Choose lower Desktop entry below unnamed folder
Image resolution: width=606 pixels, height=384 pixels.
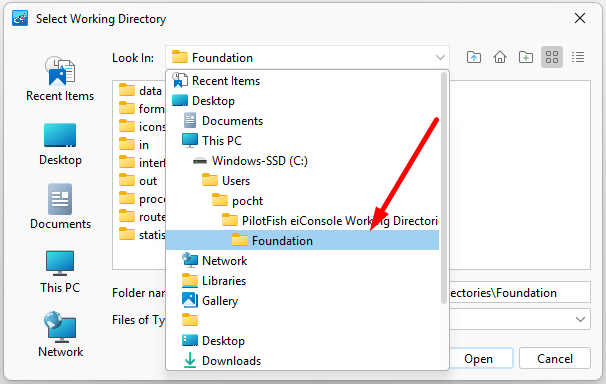coord(303,341)
